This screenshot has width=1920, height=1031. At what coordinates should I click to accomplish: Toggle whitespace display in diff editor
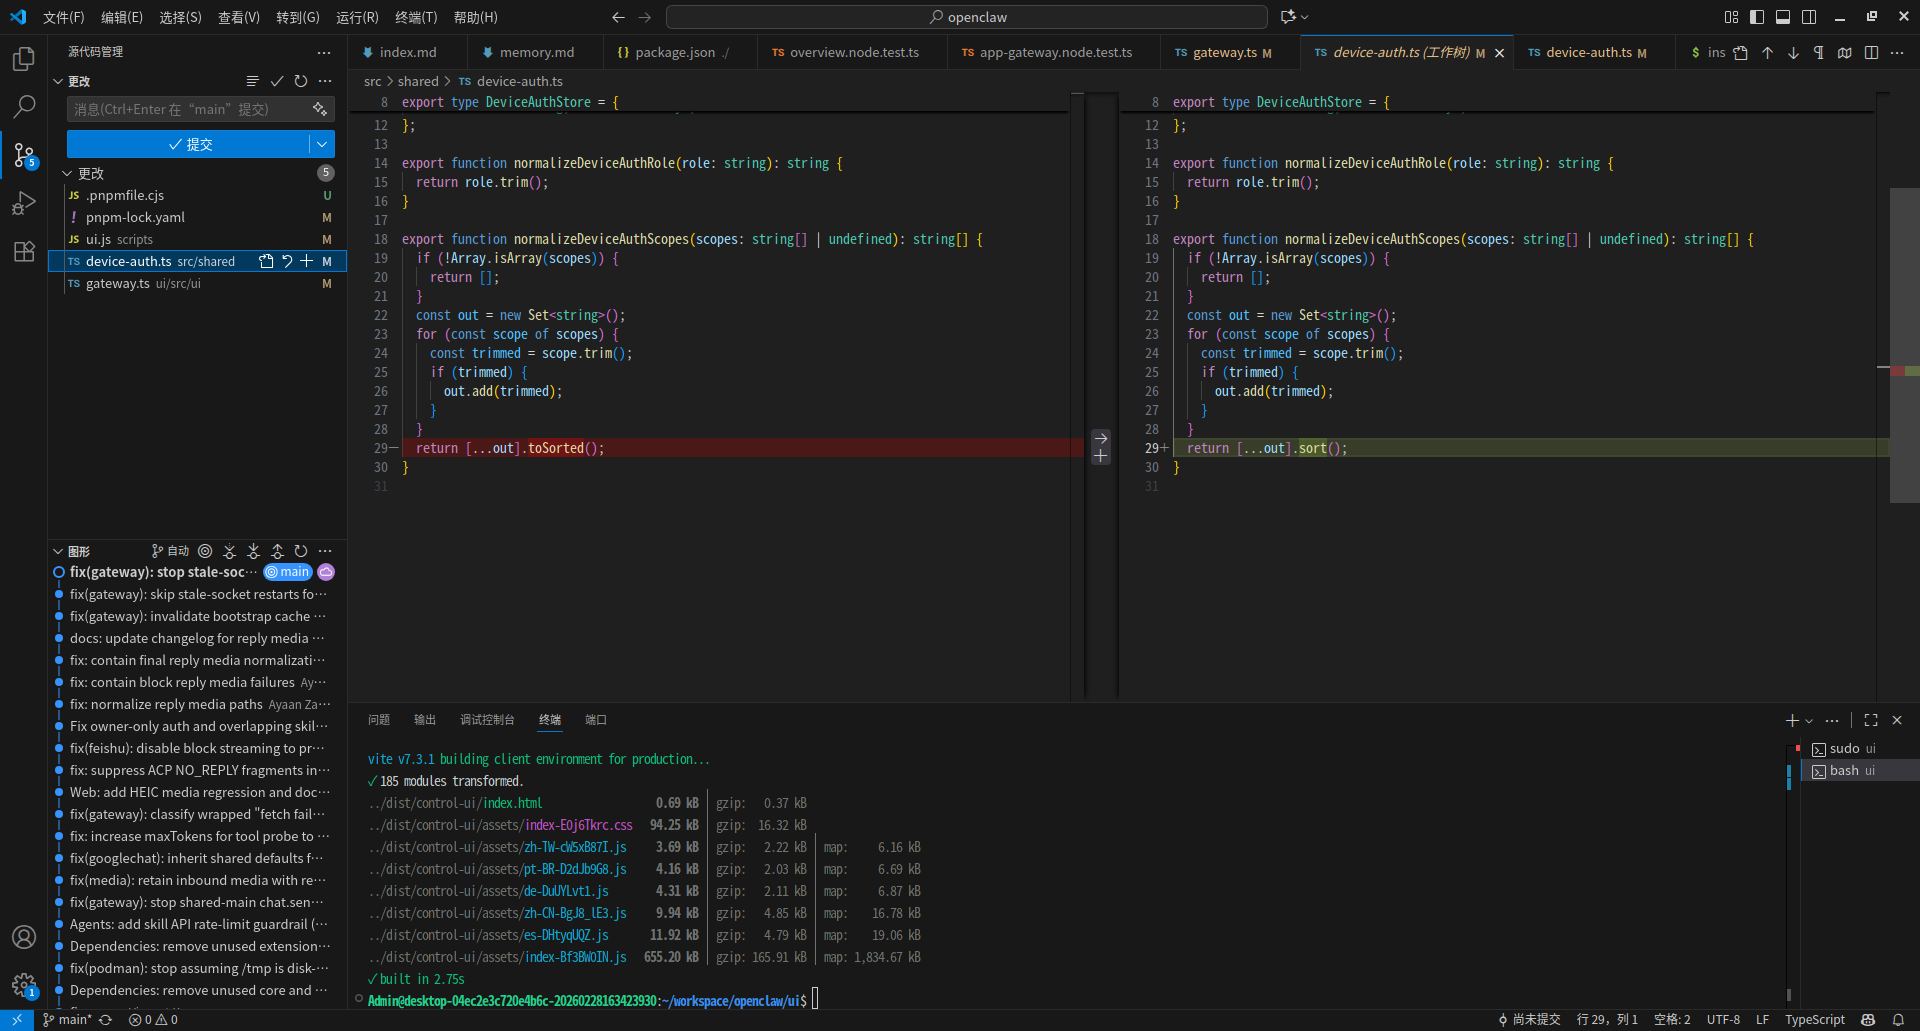point(1819,53)
